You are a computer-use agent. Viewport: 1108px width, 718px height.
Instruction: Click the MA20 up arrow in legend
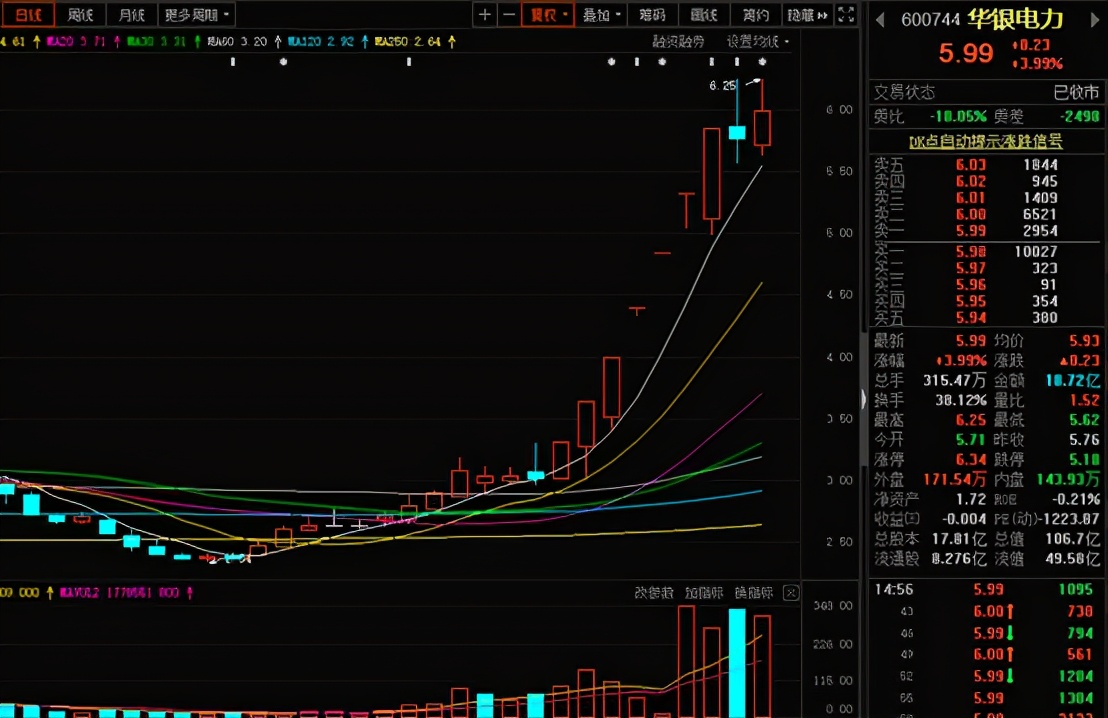tap(117, 42)
